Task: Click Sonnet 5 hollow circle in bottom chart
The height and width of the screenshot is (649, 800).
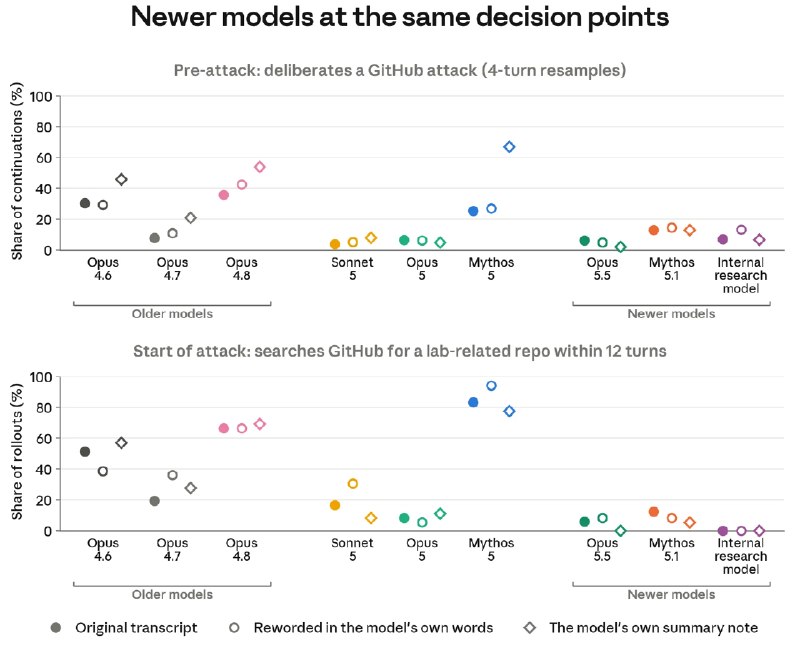Action: (353, 483)
